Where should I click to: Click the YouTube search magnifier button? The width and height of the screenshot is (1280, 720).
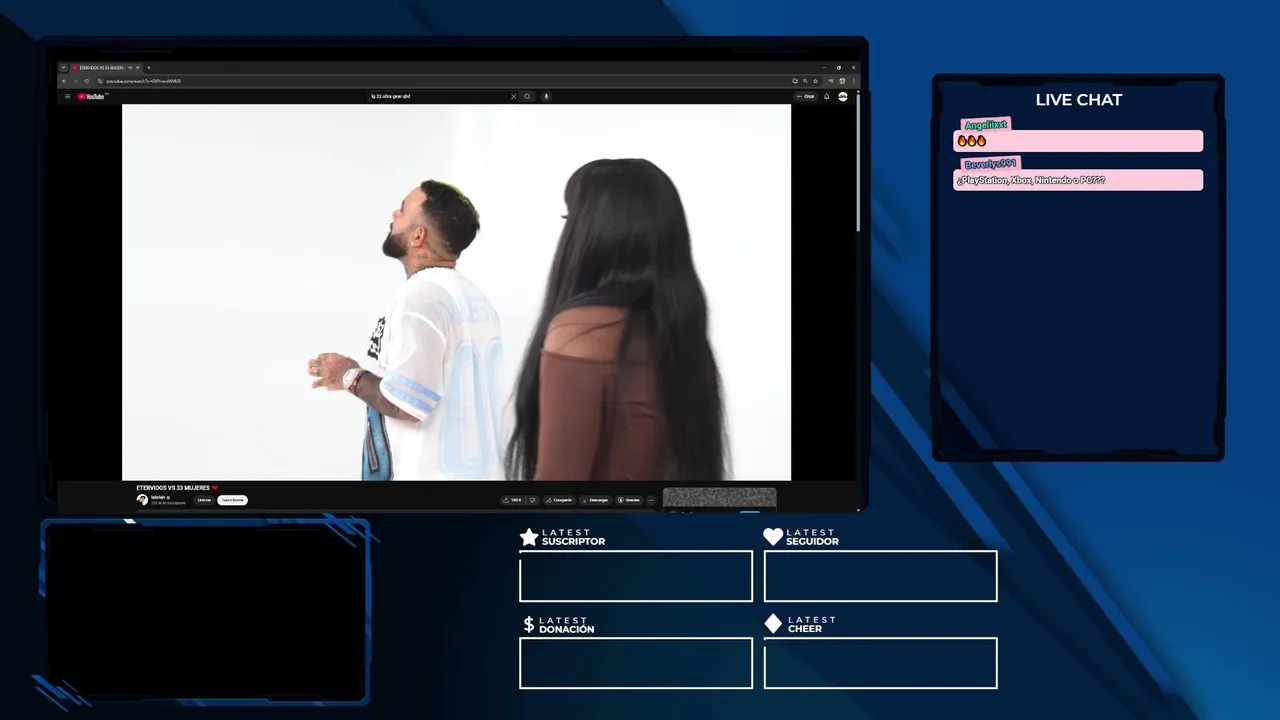tap(528, 96)
